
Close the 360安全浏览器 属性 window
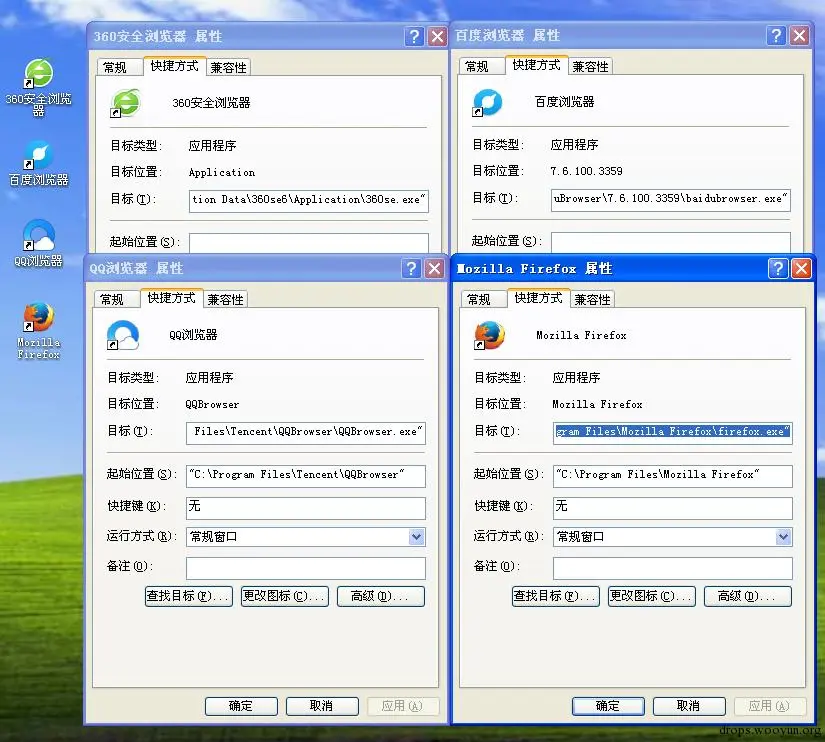[437, 36]
